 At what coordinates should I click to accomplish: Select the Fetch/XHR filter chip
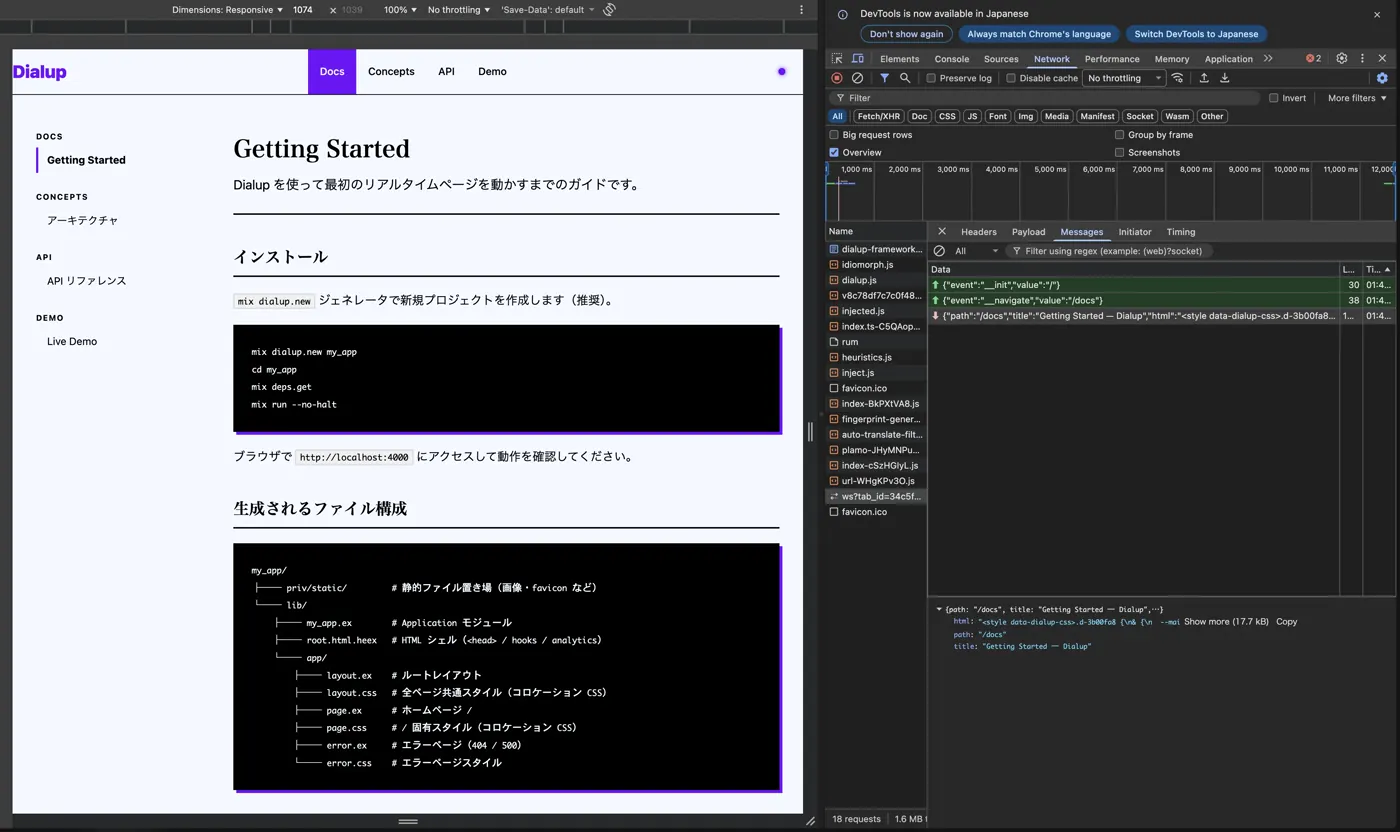(878, 116)
